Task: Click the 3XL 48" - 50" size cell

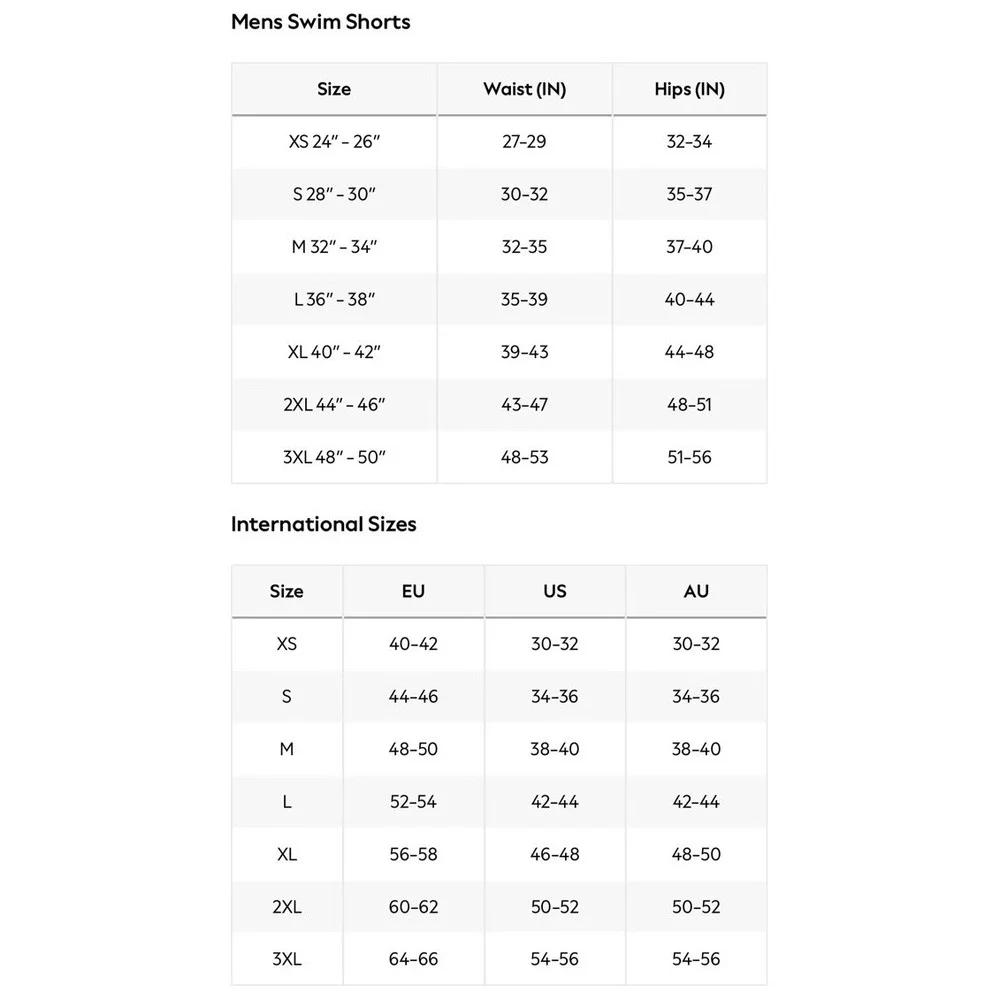Action: [x=334, y=457]
